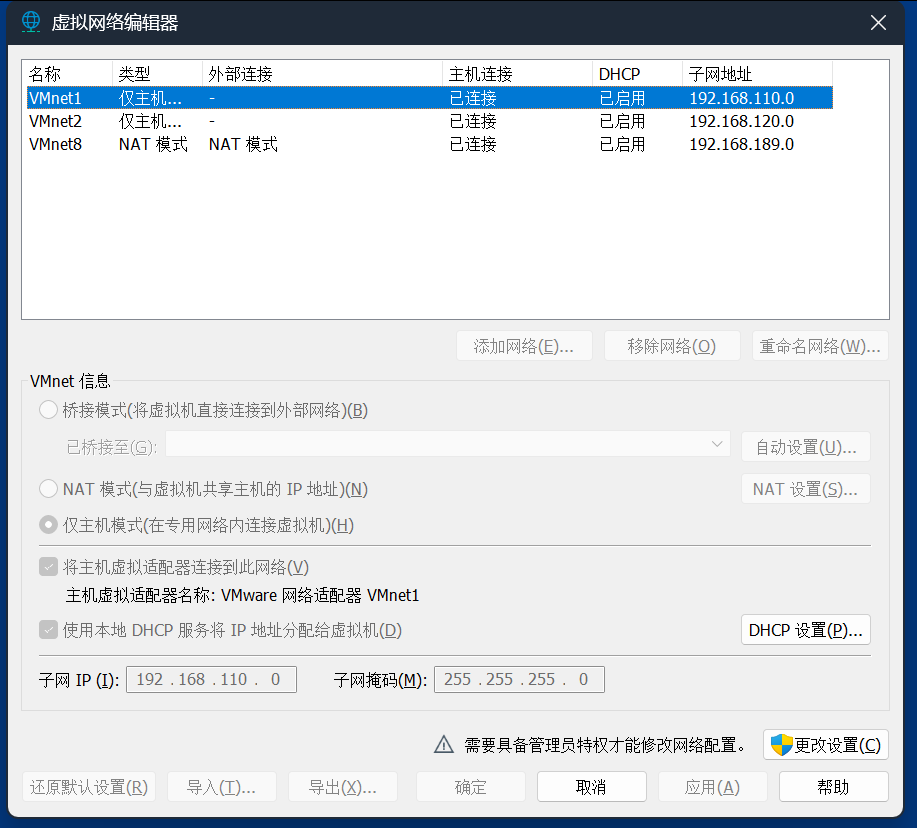Select the VMnet8 row
The height and width of the screenshot is (828, 917).
point(430,144)
